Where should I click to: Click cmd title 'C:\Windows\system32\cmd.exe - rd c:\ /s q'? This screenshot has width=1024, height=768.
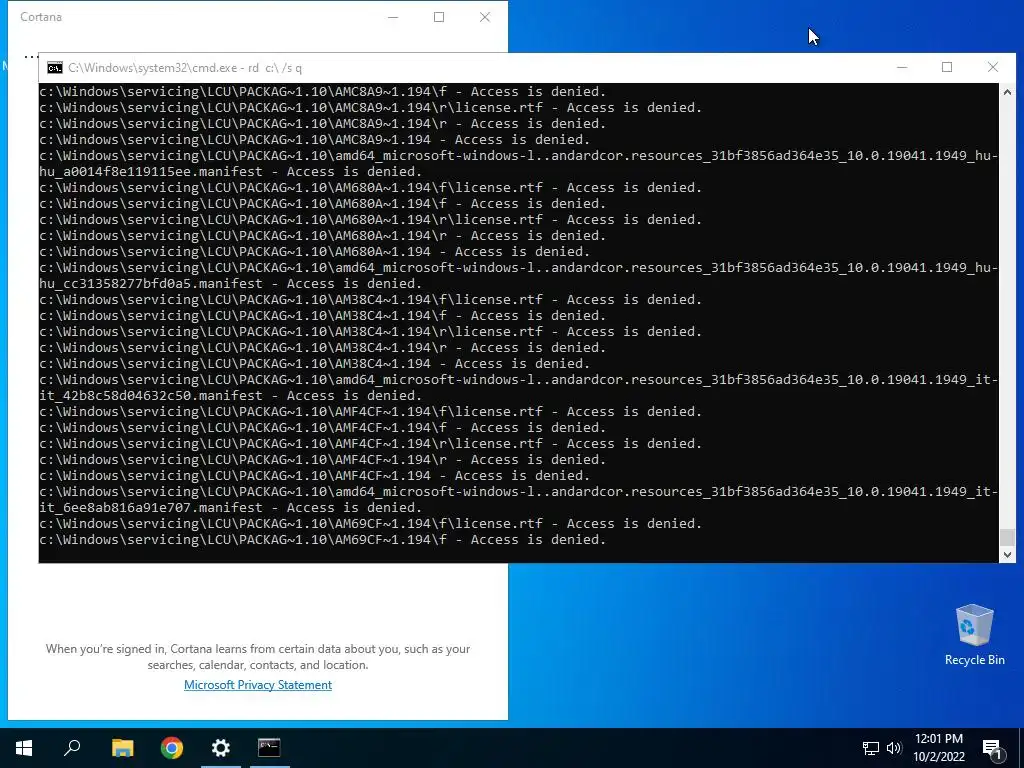click(185, 68)
